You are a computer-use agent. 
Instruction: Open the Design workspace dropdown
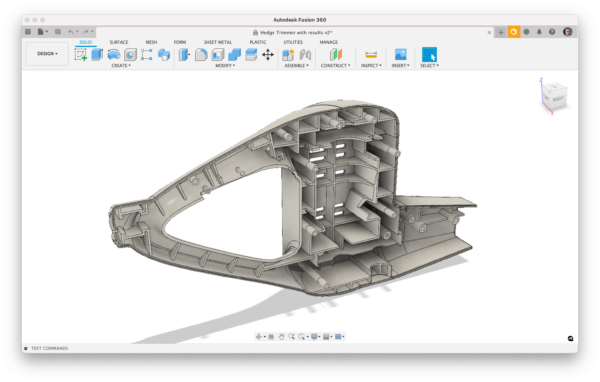coord(47,54)
